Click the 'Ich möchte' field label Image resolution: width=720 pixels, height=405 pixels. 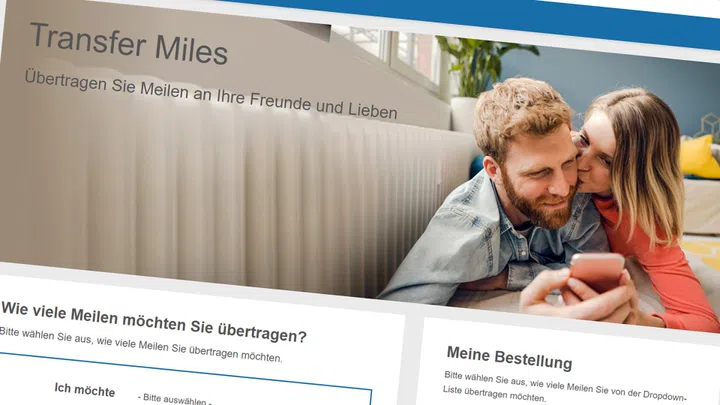[x=84, y=390]
